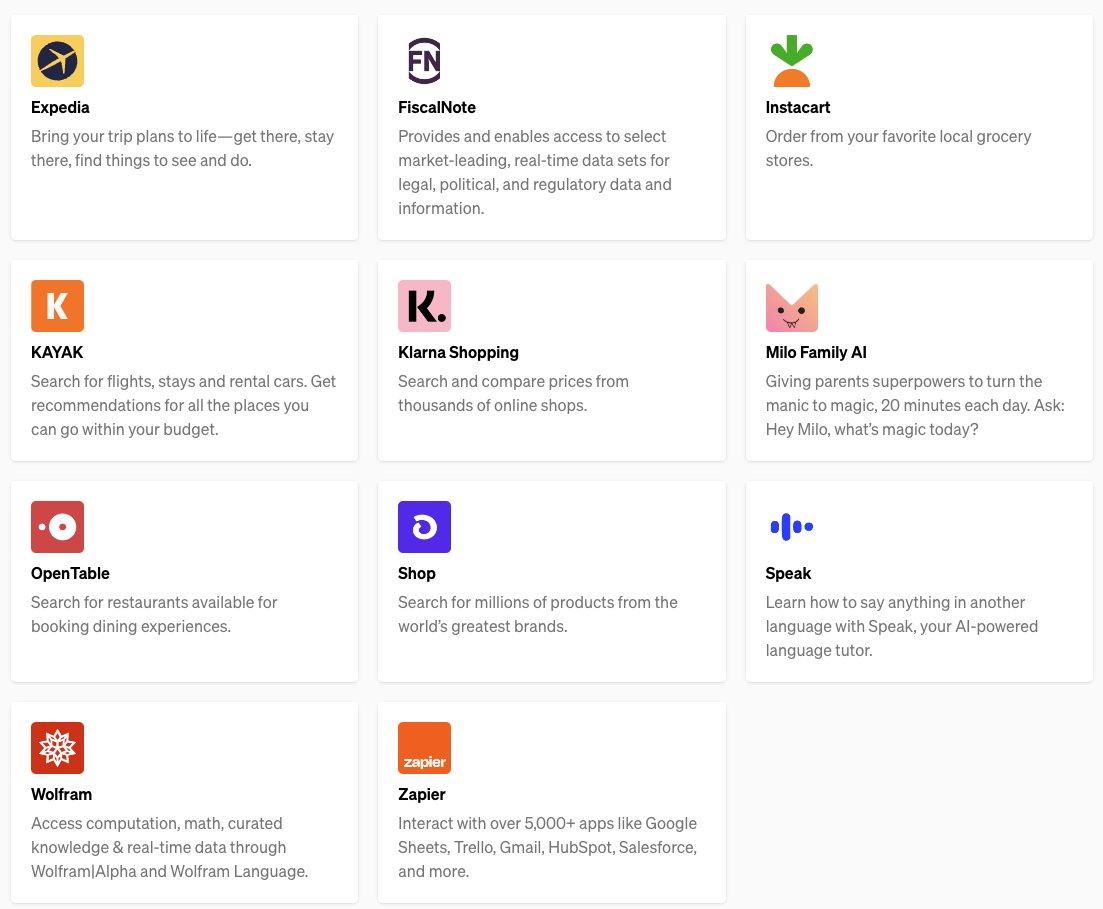This screenshot has height=909, width=1103.
Task: Select the FiscalNote data sets description
Action: click(x=534, y=172)
